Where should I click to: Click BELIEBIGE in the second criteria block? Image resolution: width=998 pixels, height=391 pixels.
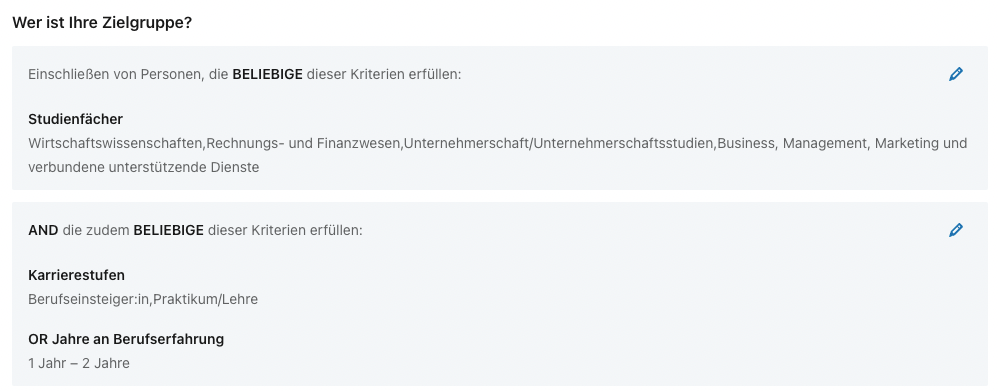point(169,231)
